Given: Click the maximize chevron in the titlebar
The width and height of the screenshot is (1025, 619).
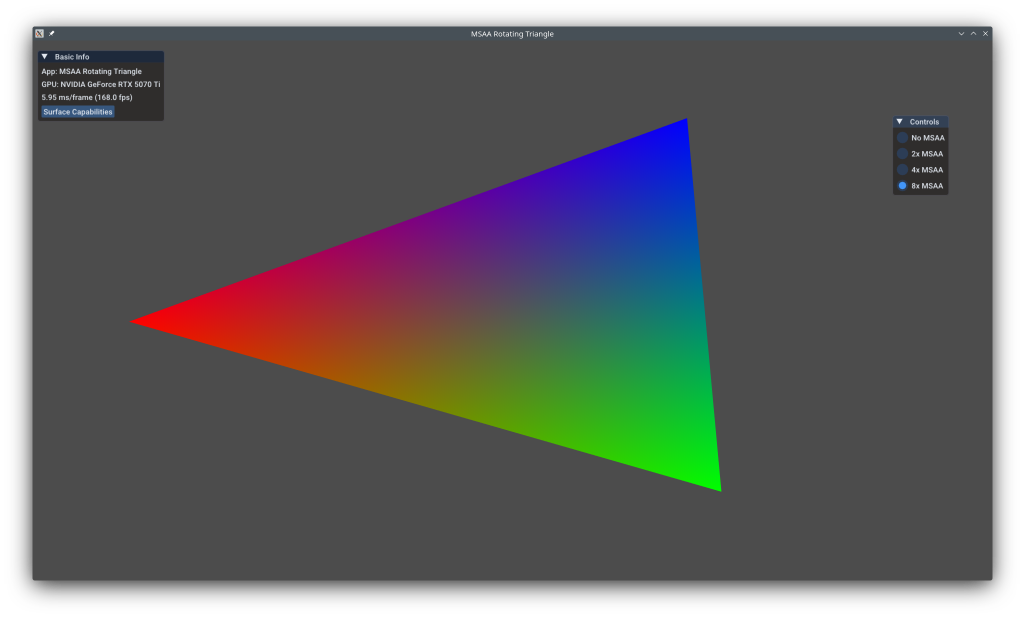Looking at the screenshot, I should [973, 33].
